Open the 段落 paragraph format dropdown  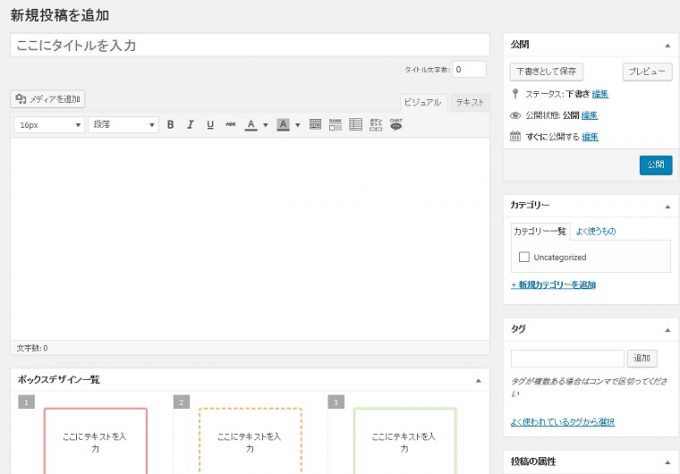point(123,125)
